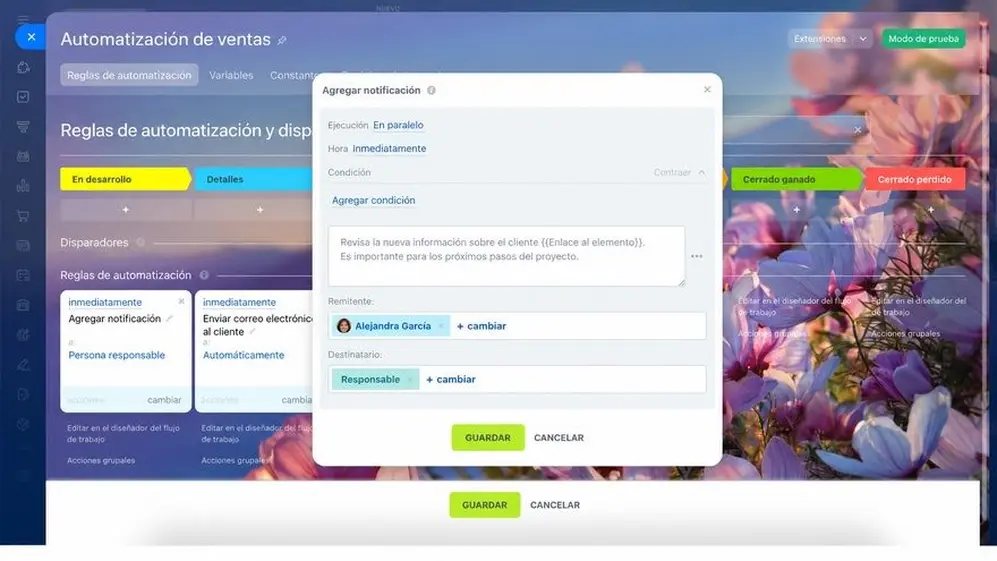Click the Remitente input field empty area
Viewport: 997px width, 561px height.
[604, 326]
